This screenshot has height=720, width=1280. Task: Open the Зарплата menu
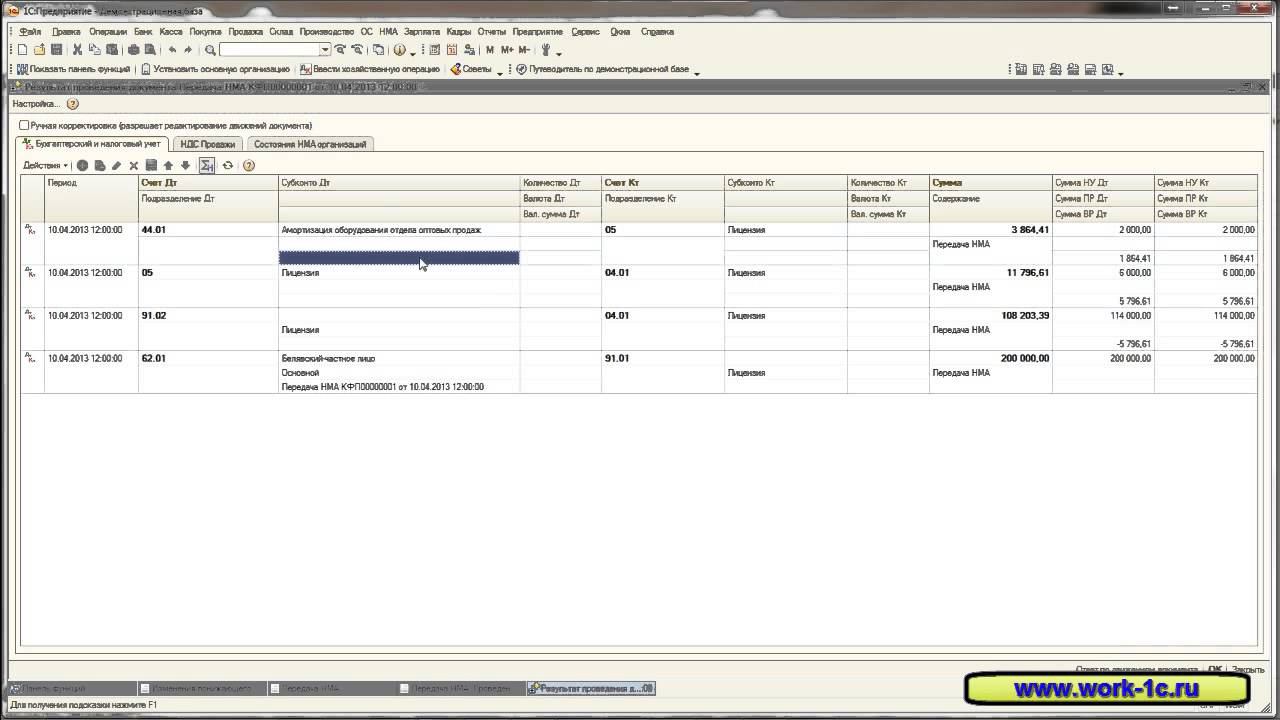pos(422,31)
